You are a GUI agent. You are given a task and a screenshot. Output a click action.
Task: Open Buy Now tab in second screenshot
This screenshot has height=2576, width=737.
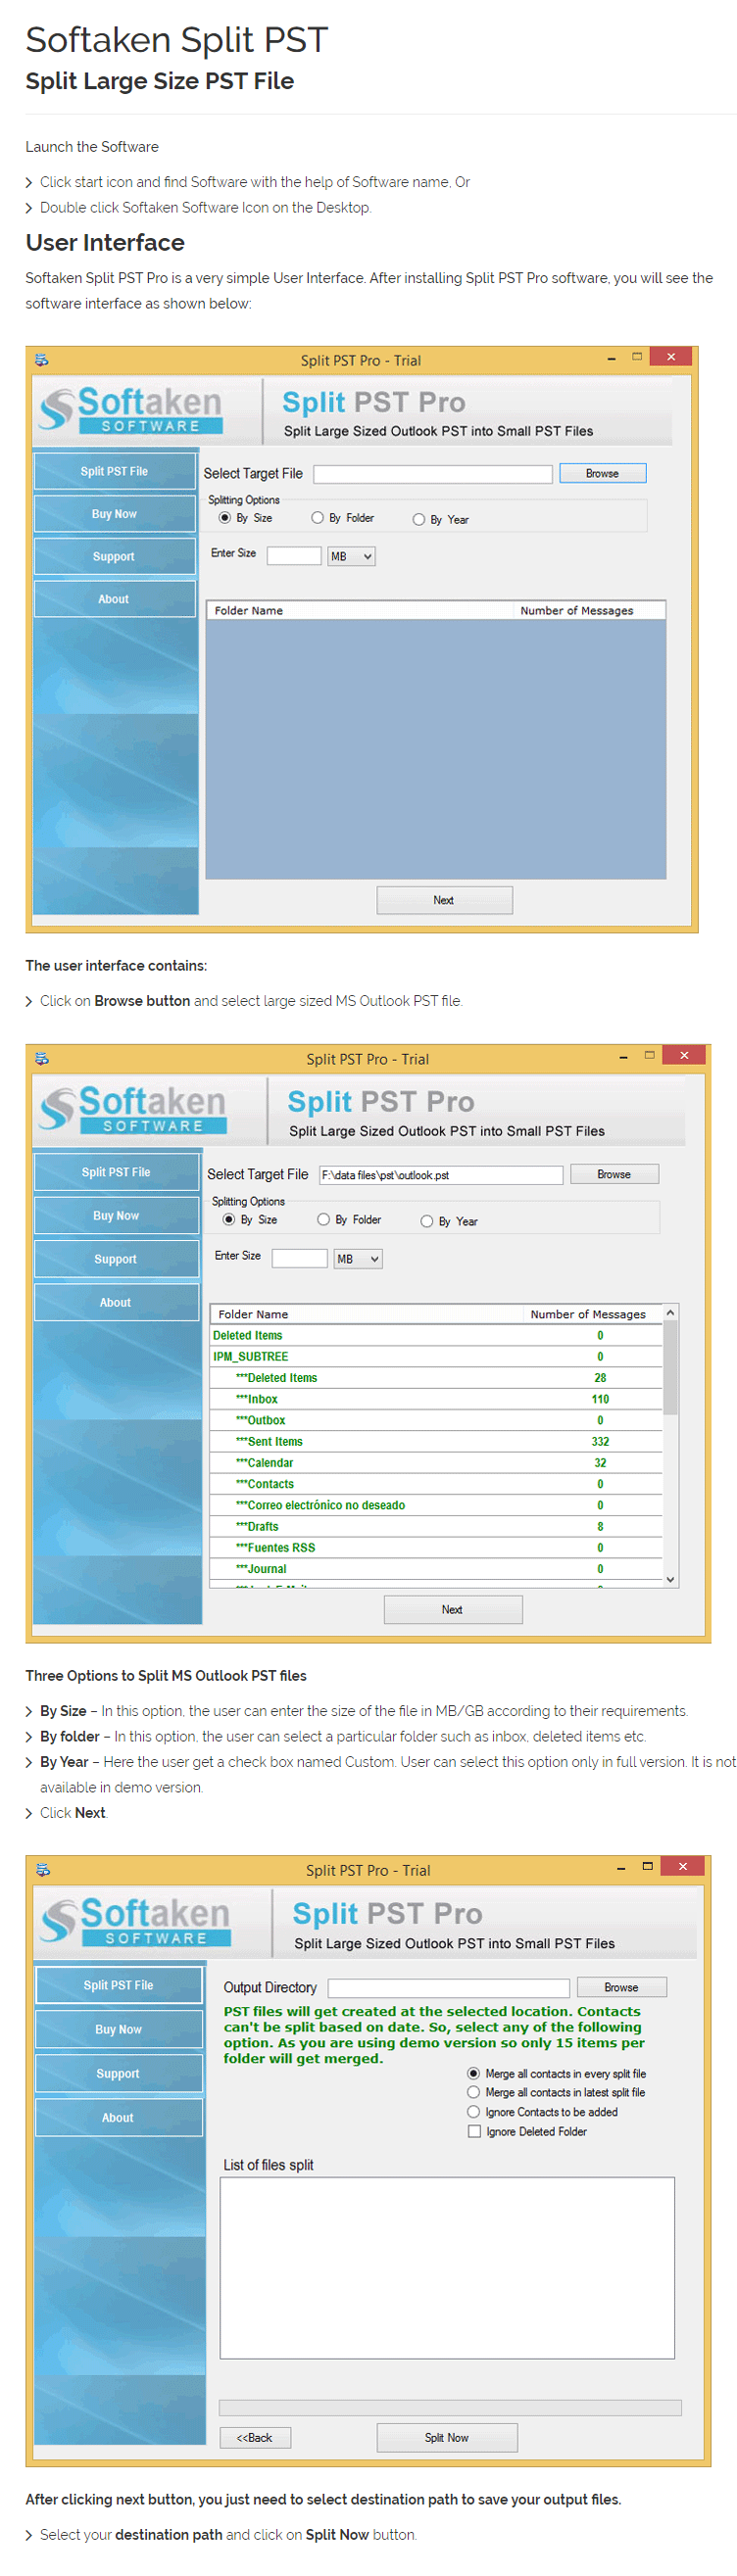tap(117, 1217)
